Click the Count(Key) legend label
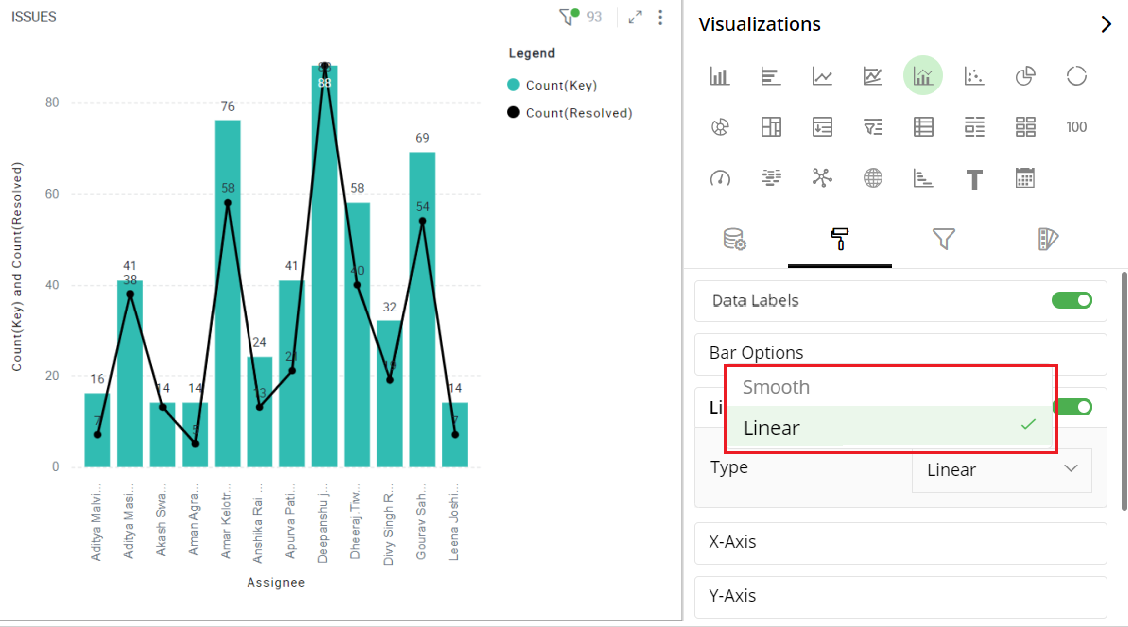 click(561, 86)
